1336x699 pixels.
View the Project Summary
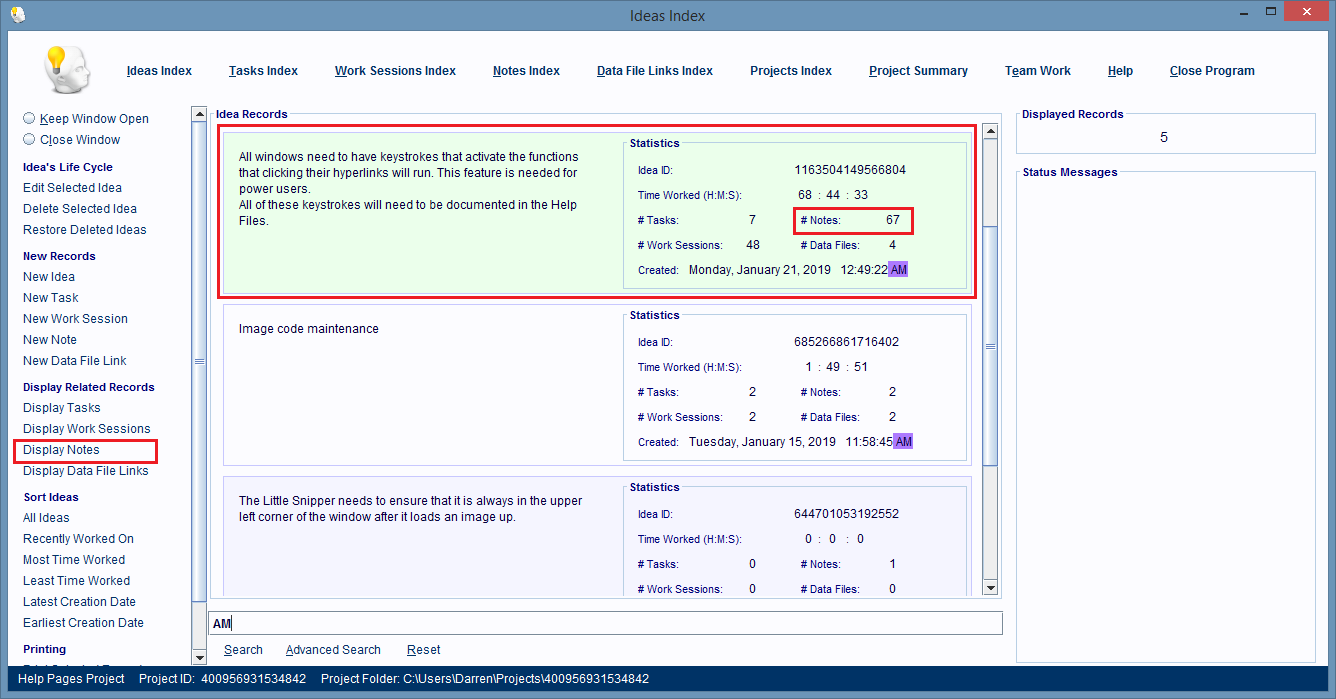pos(918,71)
